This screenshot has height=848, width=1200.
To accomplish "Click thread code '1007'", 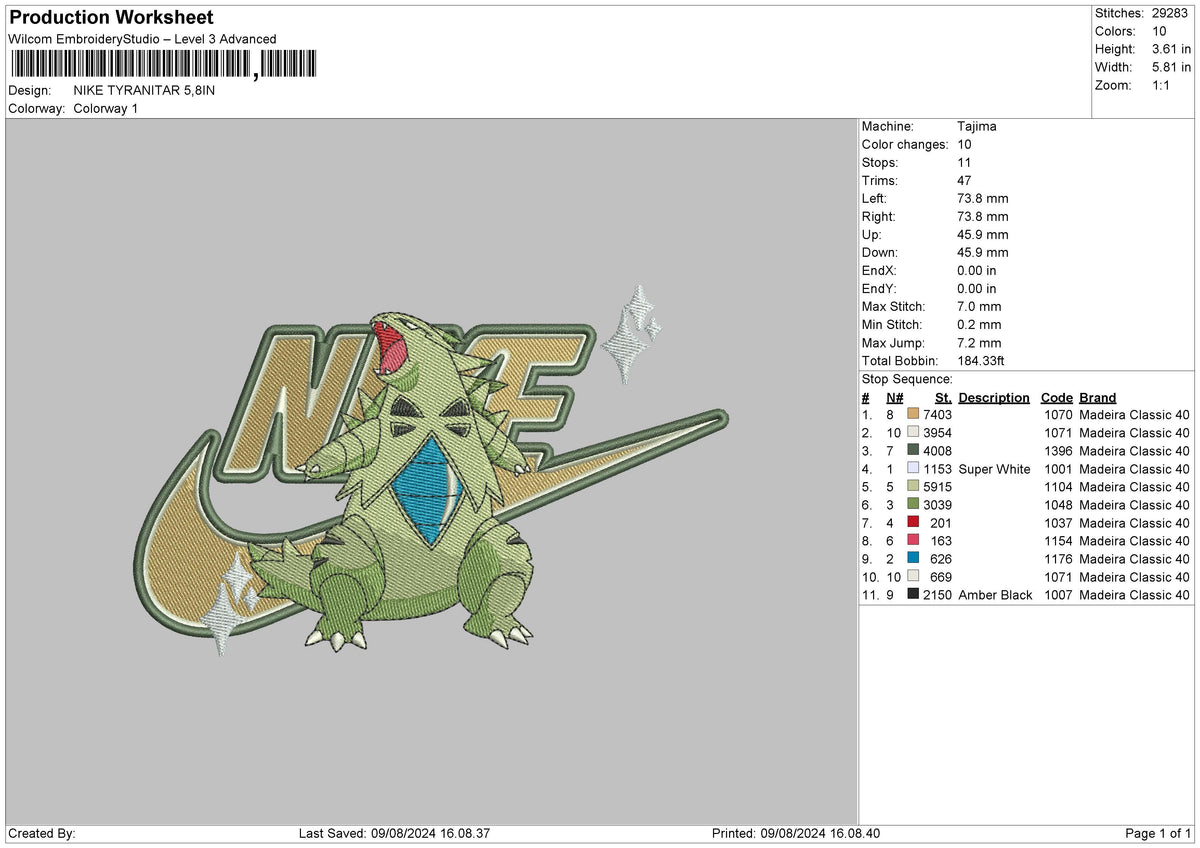I will pyautogui.click(x=1058, y=595).
